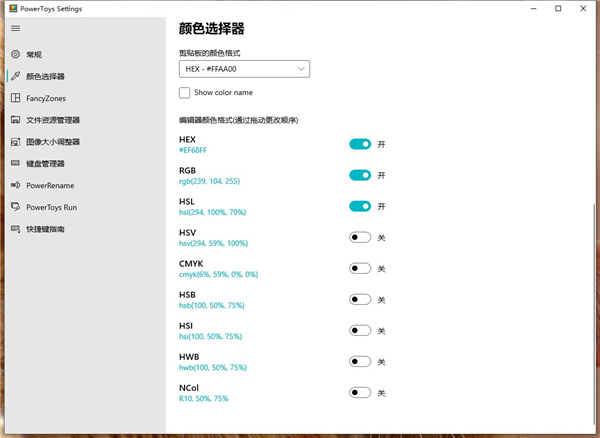Enable the HSB format toggle

click(x=360, y=299)
